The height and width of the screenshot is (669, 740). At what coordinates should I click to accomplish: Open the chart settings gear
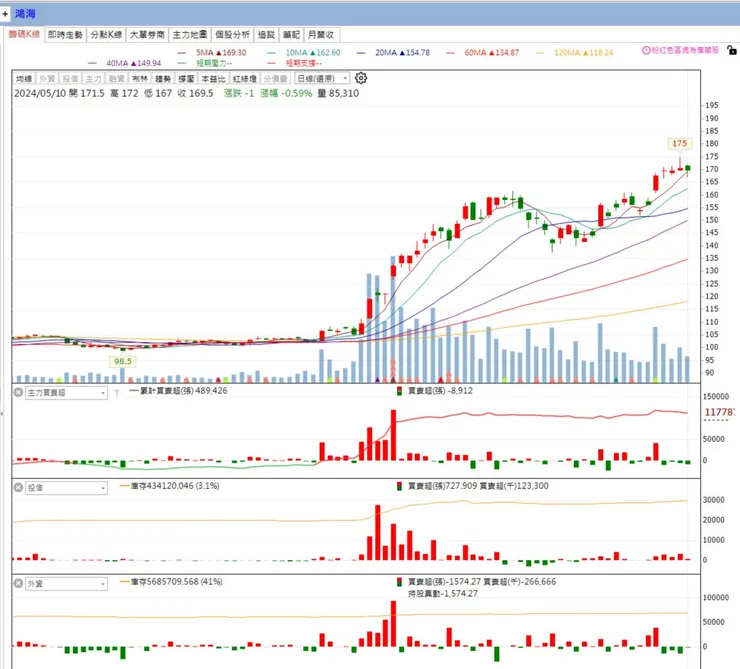coord(361,78)
